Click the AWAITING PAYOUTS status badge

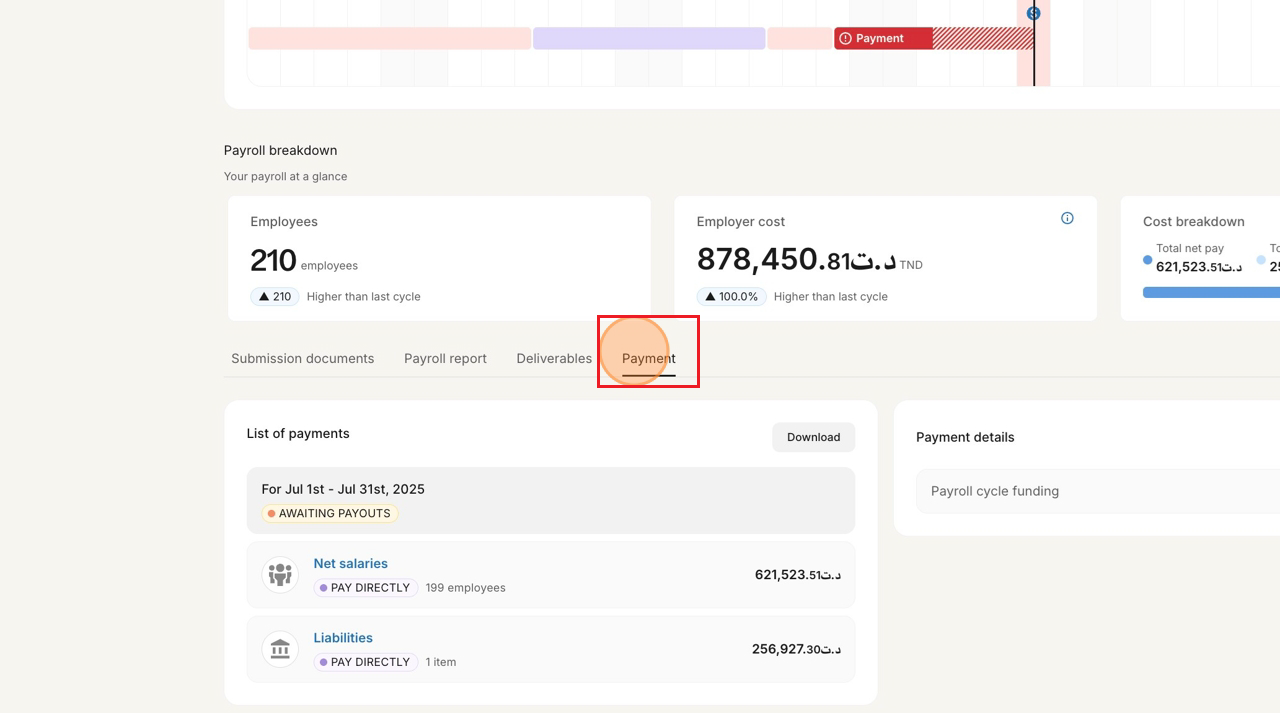coord(330,514)
